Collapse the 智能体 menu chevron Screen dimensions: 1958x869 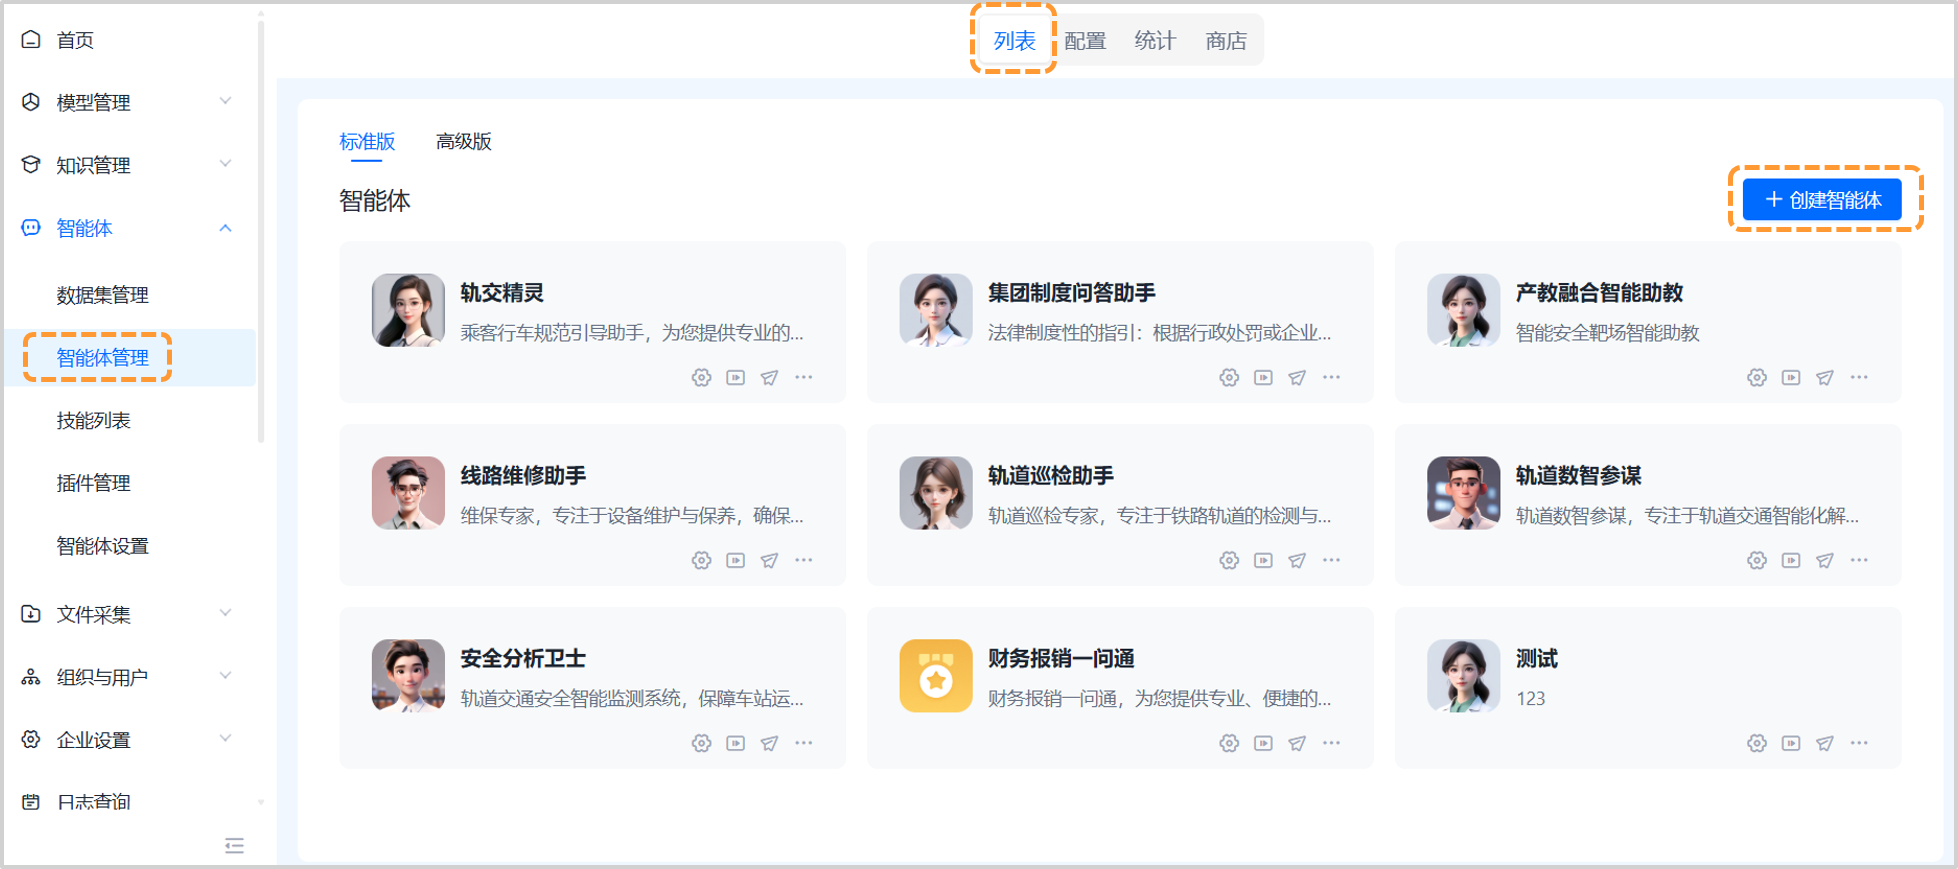click(x=226, y=228)
